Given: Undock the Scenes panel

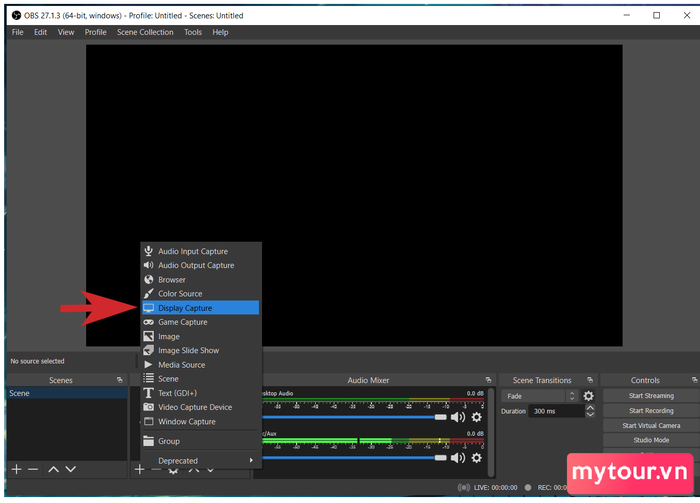Looking at the screenshot, I should click(119, 380).
